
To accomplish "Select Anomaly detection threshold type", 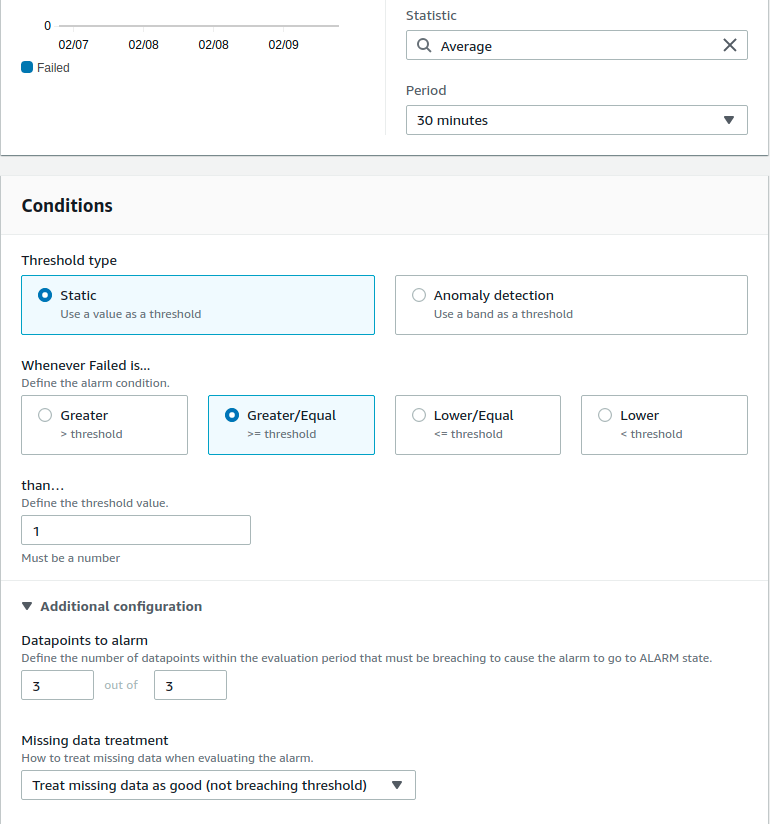I will click(419, 296).
